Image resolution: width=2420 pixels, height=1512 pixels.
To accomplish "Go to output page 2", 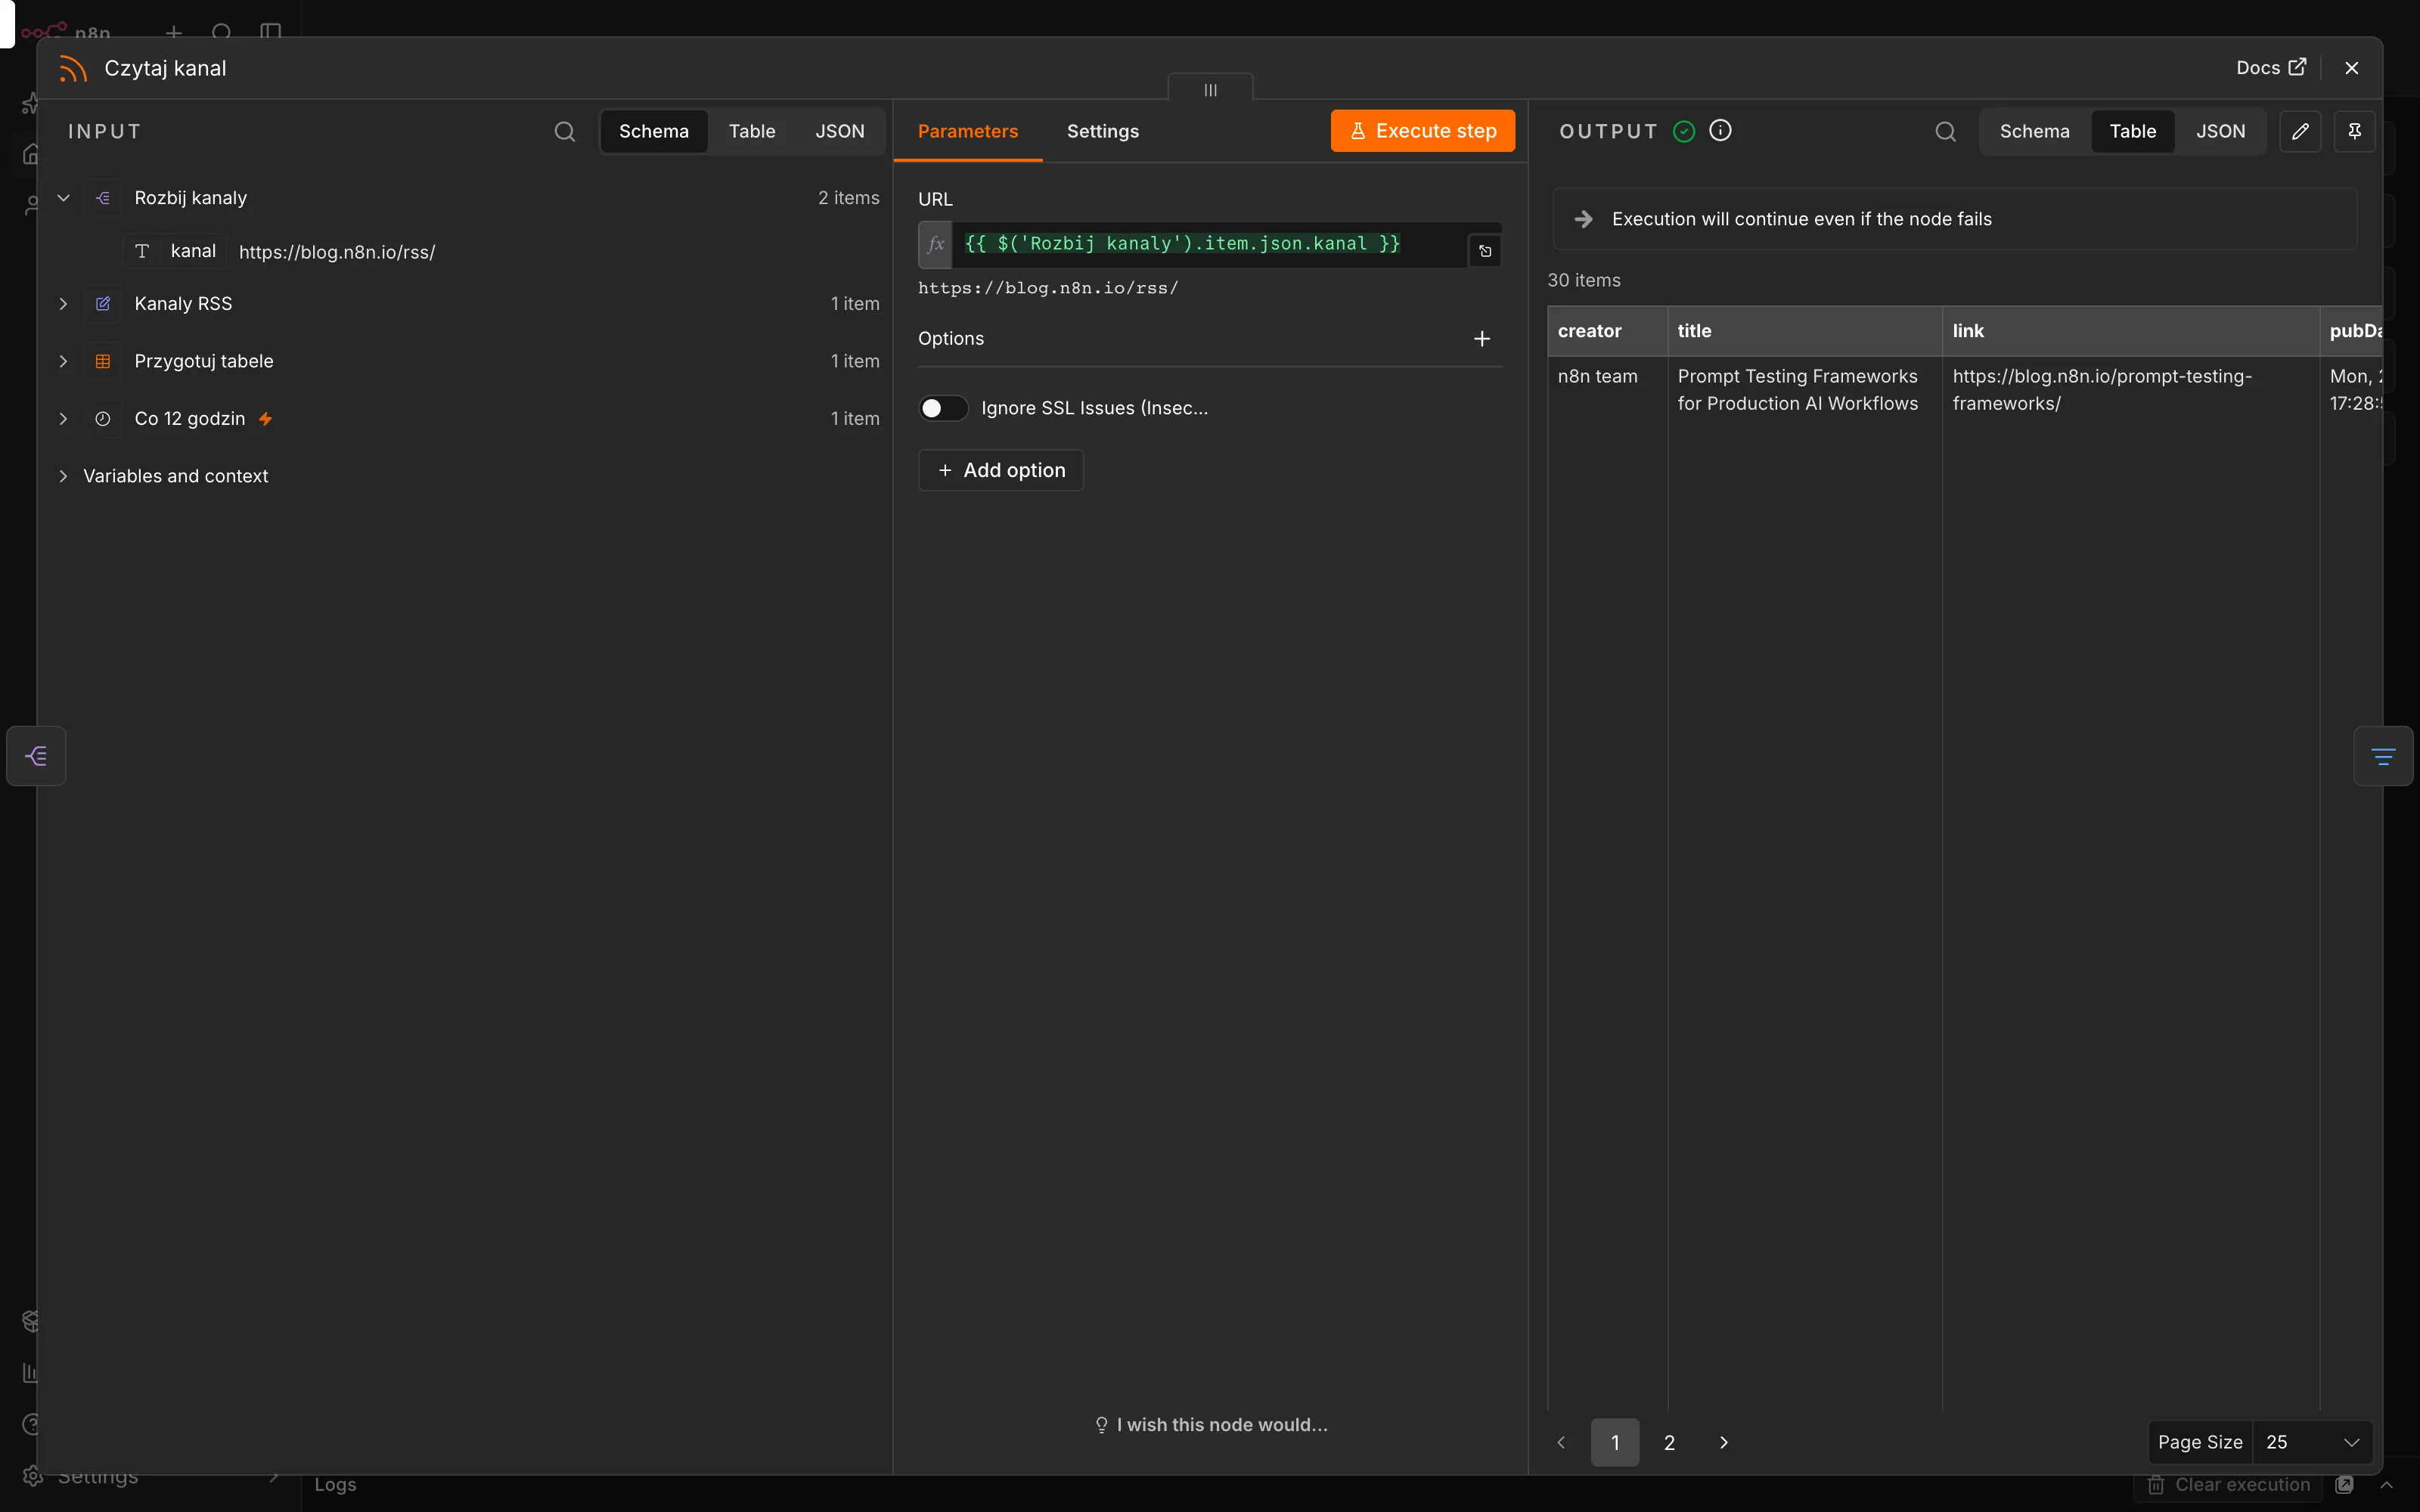I will 1669,1442.
